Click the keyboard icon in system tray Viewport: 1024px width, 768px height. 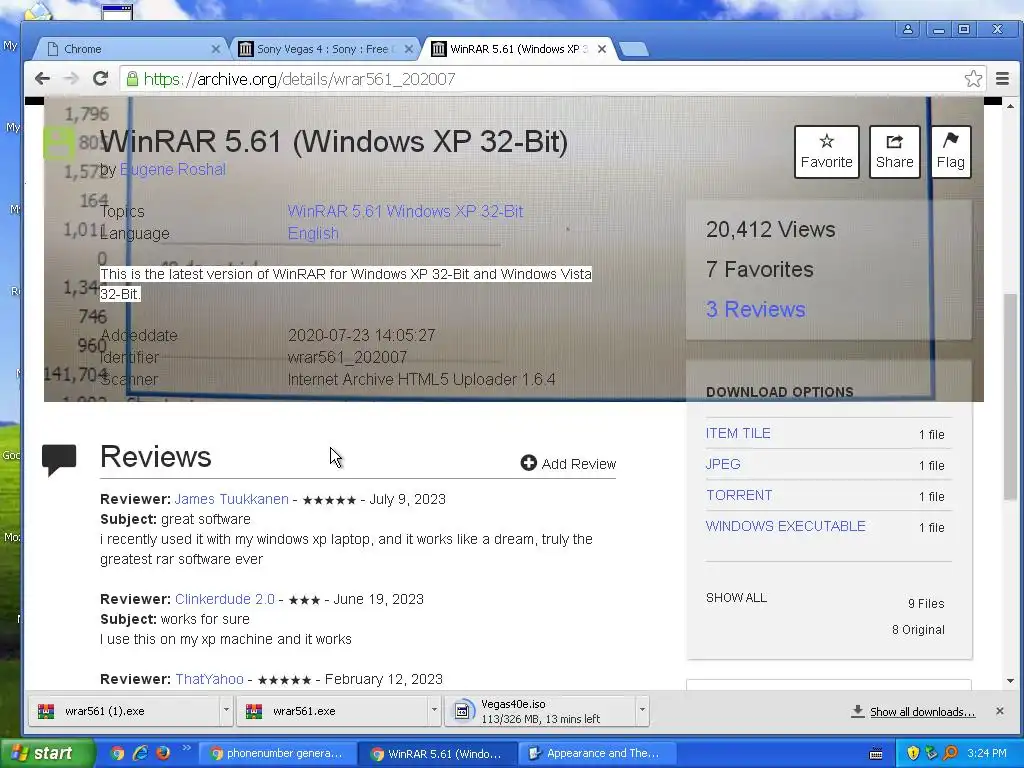876,754
